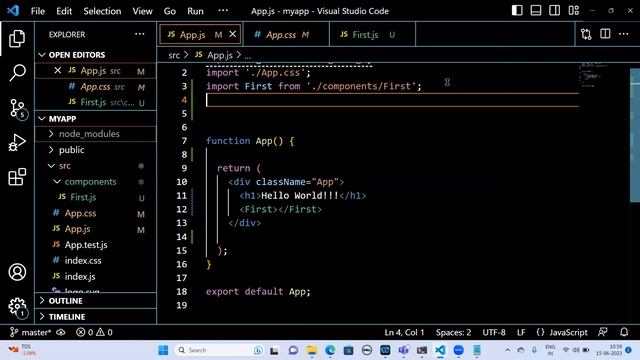640x360 pixels.
Task: Open the Extensions view
Action: [x=17, y=177]
